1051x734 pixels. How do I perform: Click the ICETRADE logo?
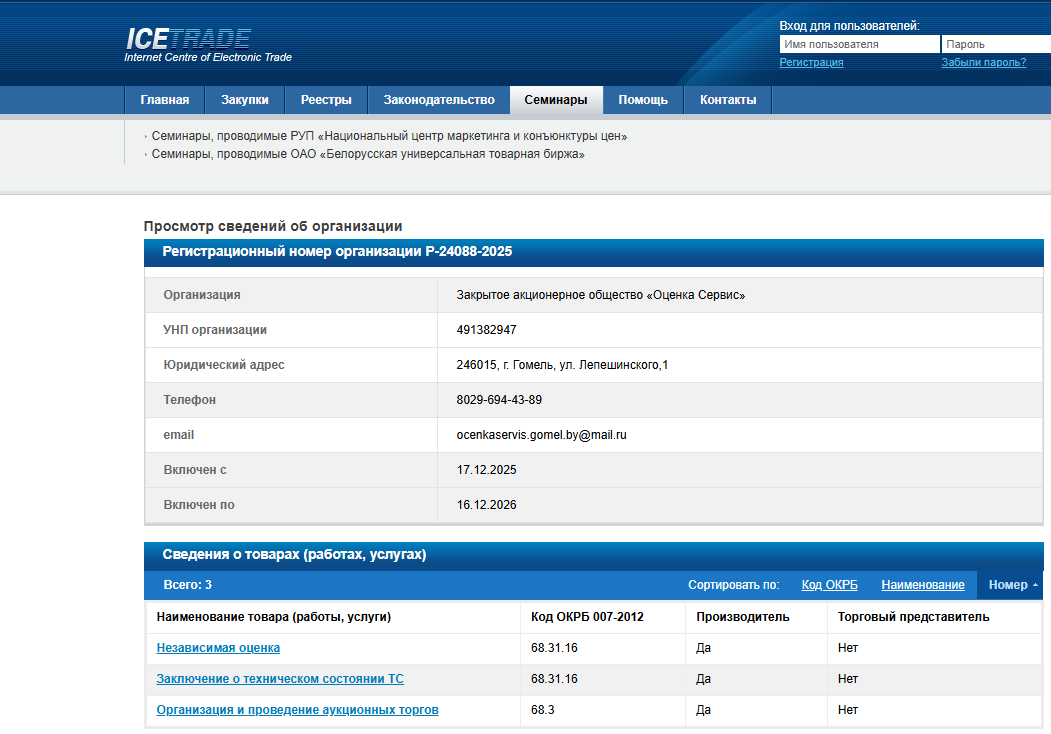[188, 40]
